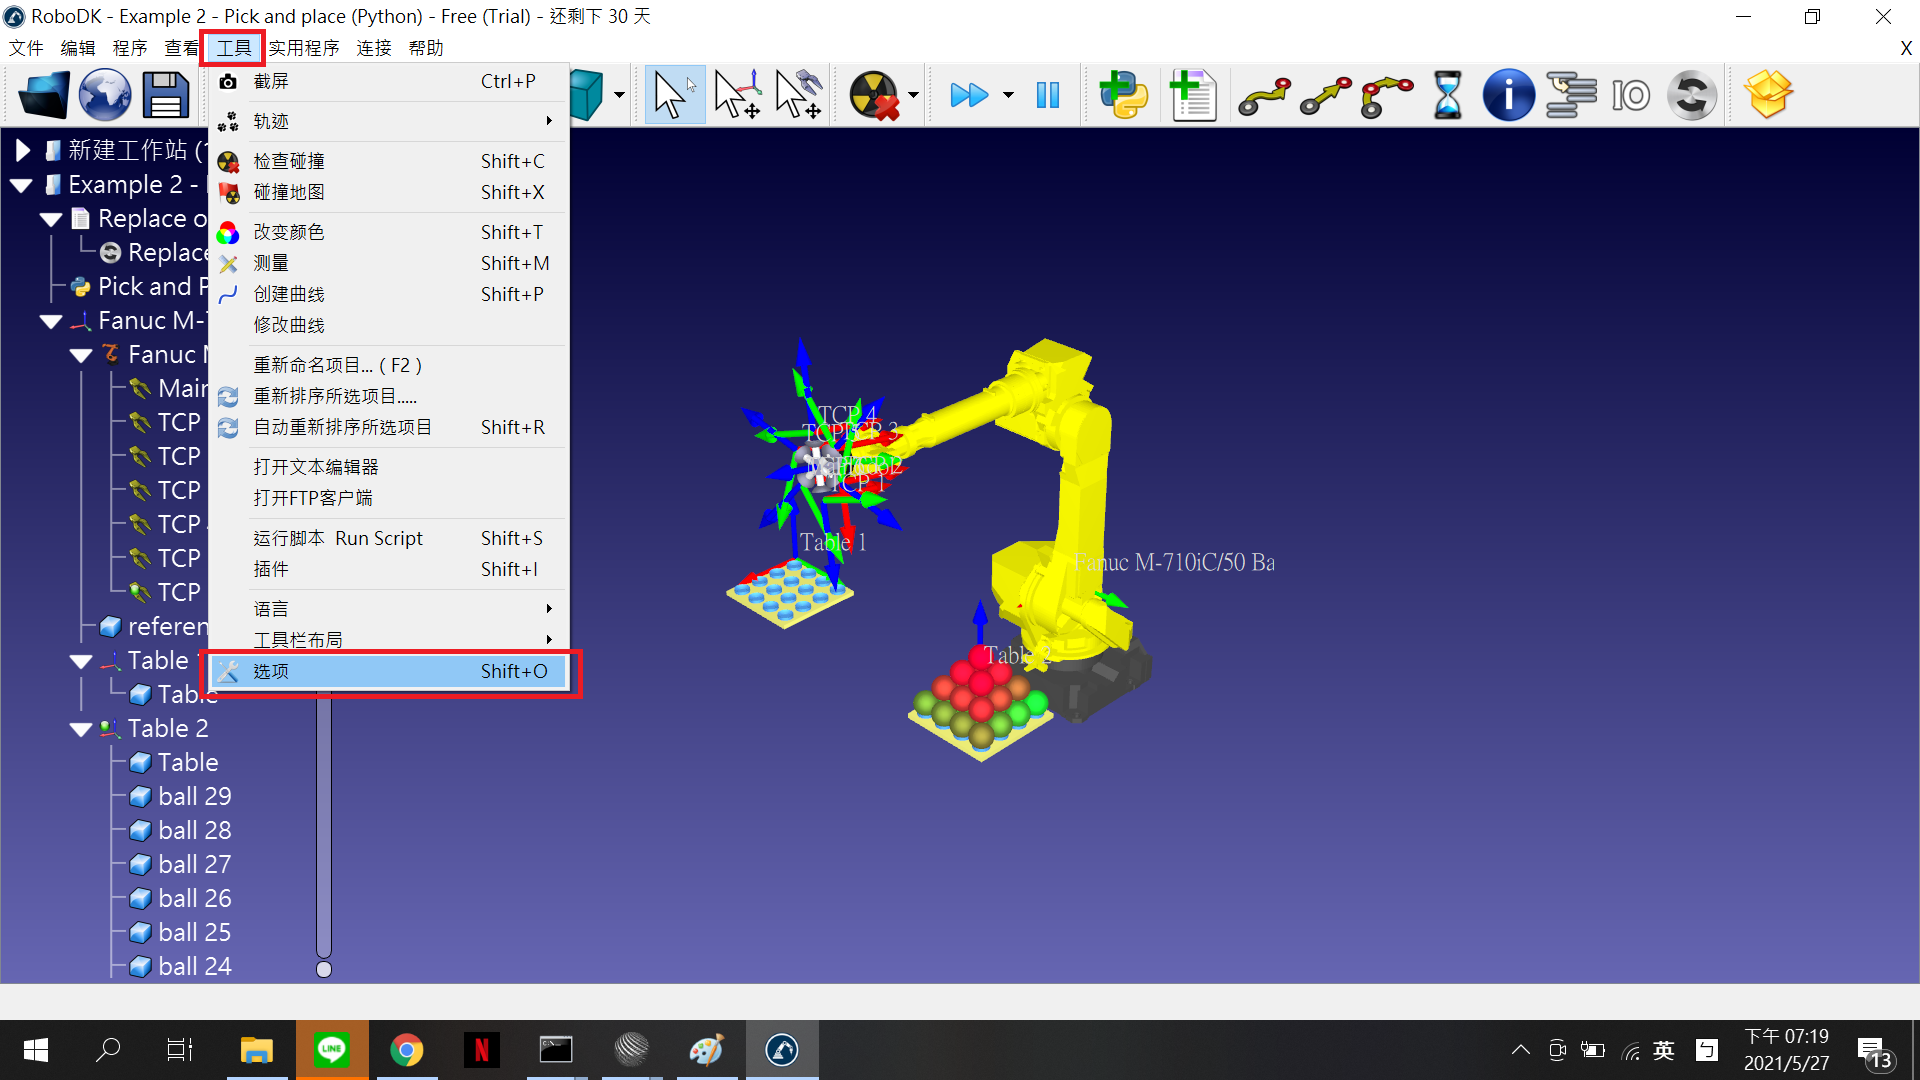Click the blue info message icon

[1508, 95]
